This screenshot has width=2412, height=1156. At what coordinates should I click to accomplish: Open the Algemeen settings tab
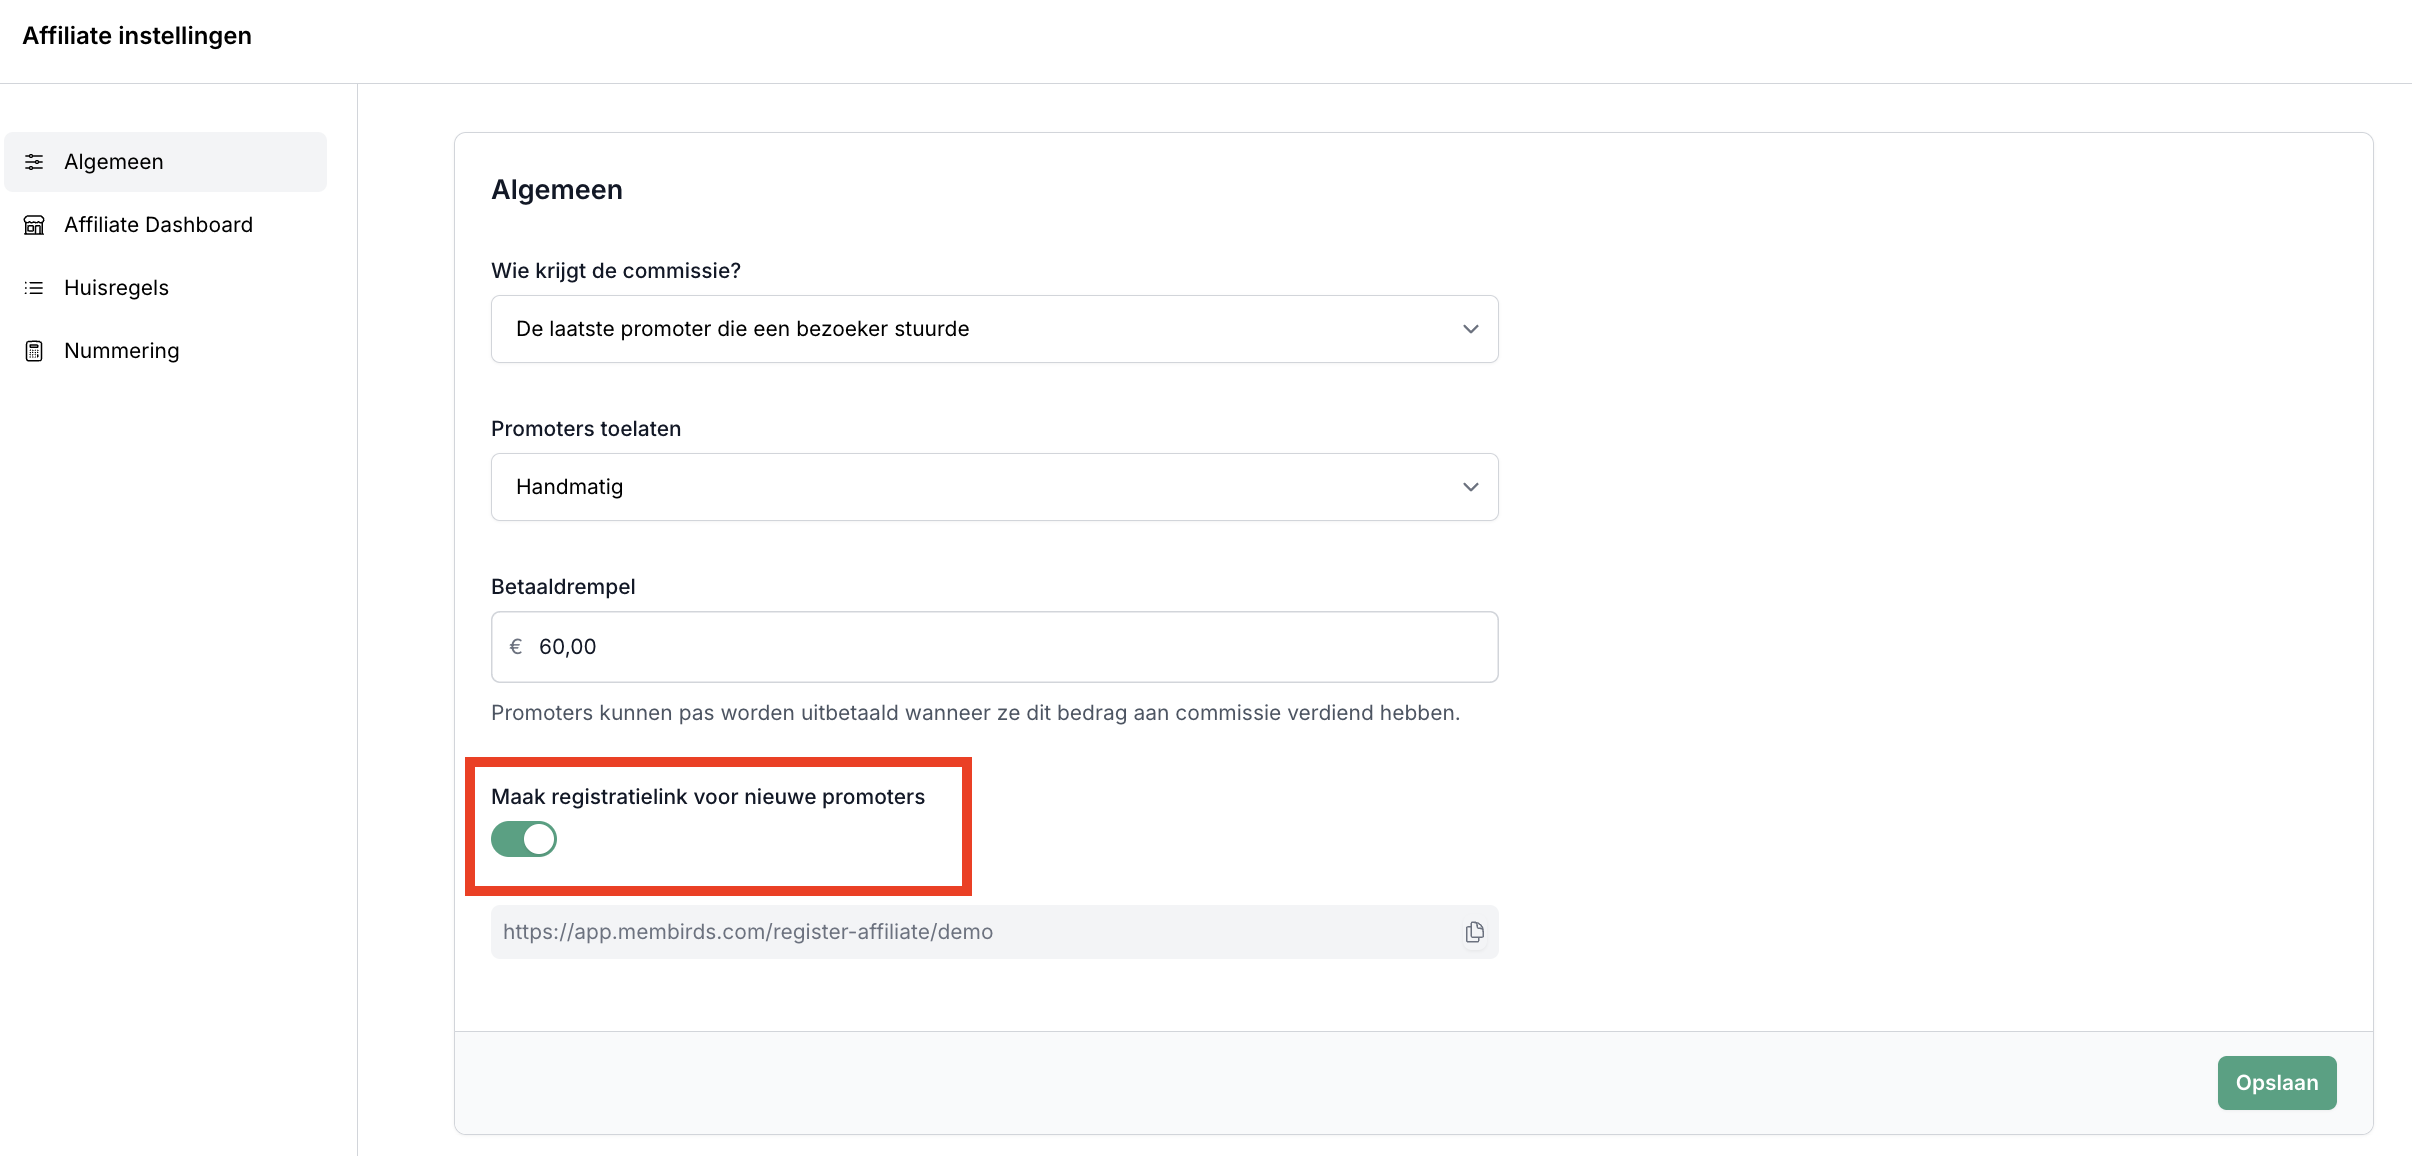[x=114, y=162]
